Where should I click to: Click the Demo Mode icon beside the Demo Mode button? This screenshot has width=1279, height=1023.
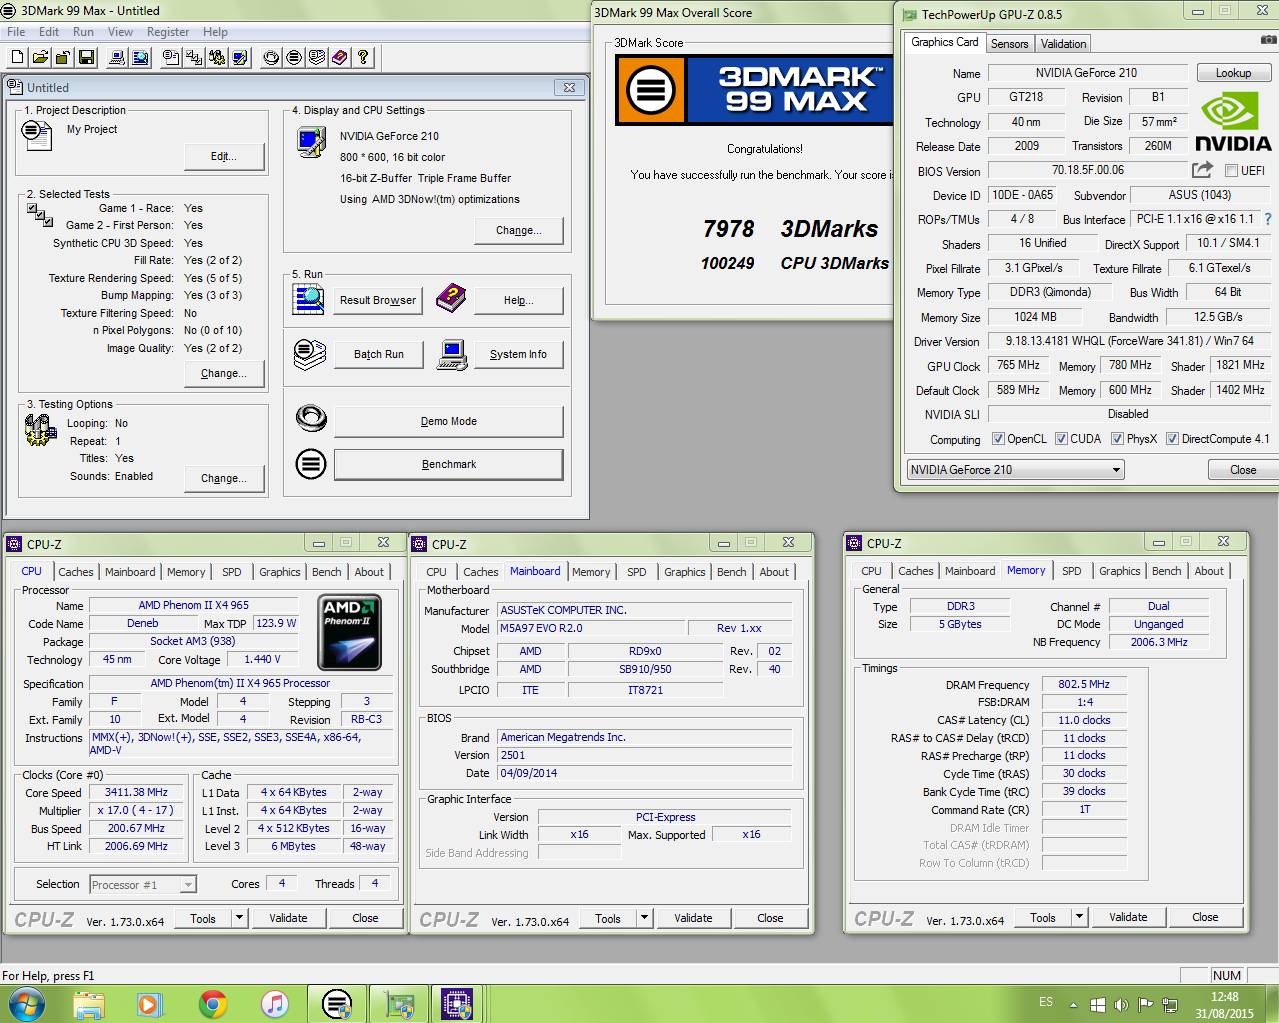(x=311, y=419)
